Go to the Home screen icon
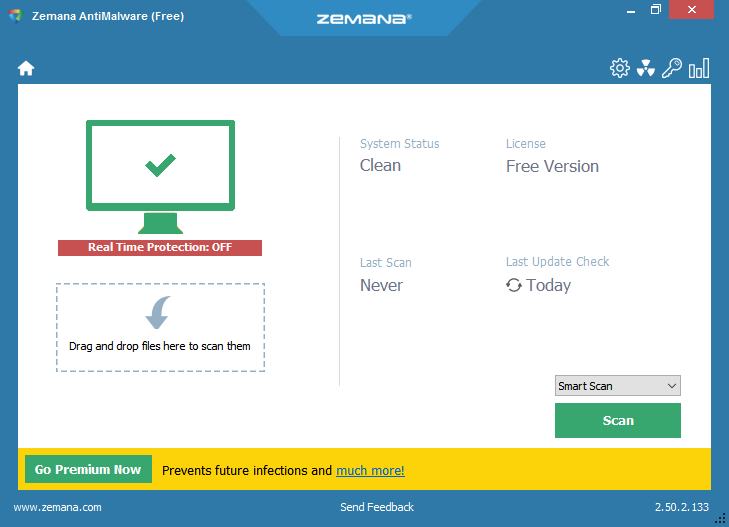The height and width of the screenshot is (527, 729). tap(26, 68)
